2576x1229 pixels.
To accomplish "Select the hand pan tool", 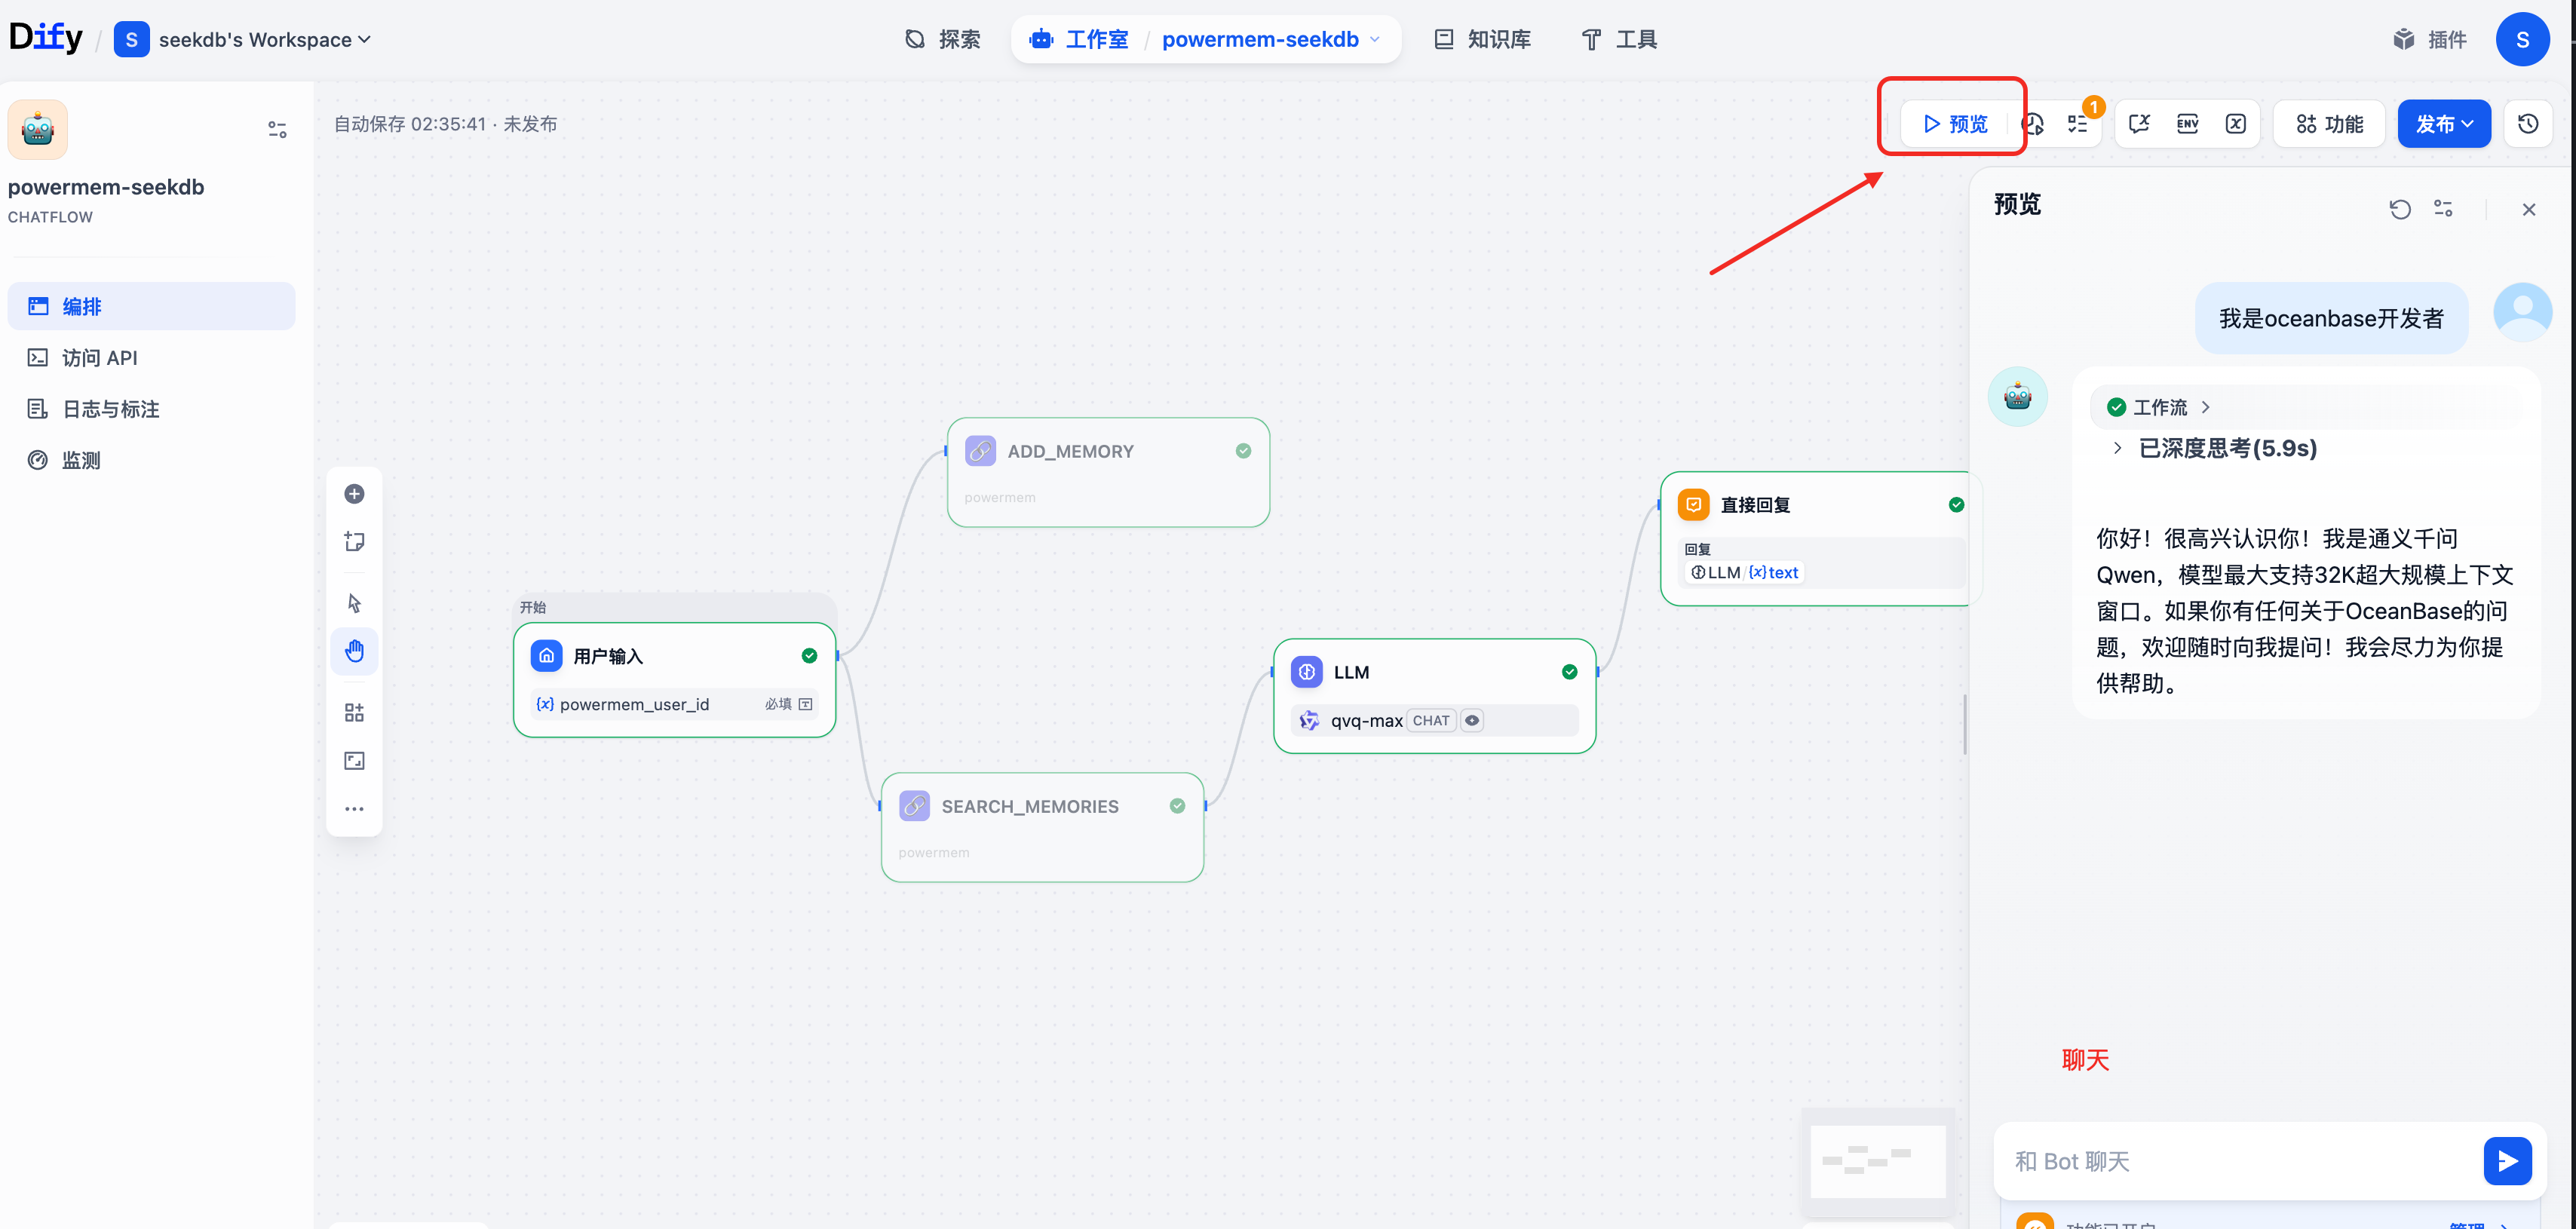I will pyautogui.click(x=354, y=651).
